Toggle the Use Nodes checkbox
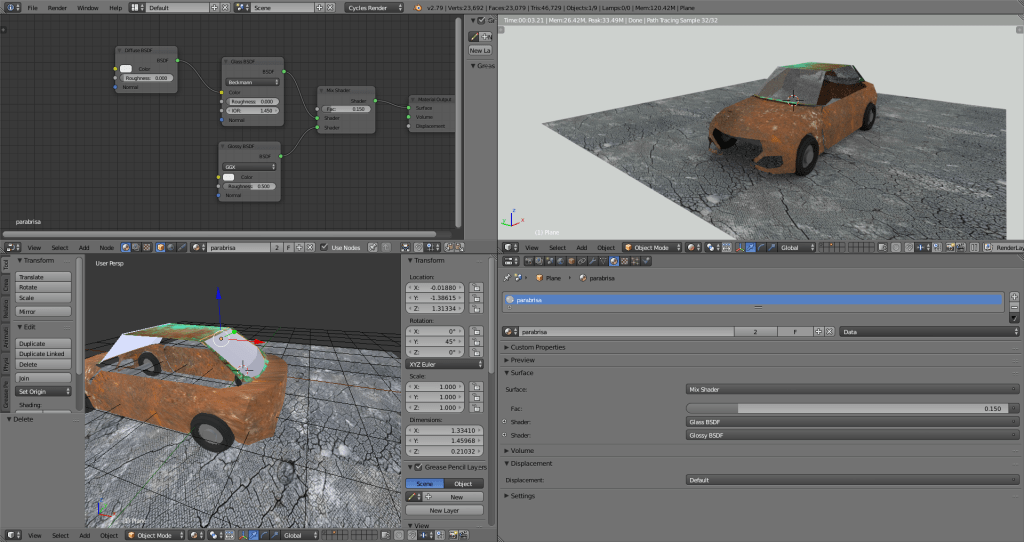Viewport: 1024px width, 542px height. coord(324,247)
